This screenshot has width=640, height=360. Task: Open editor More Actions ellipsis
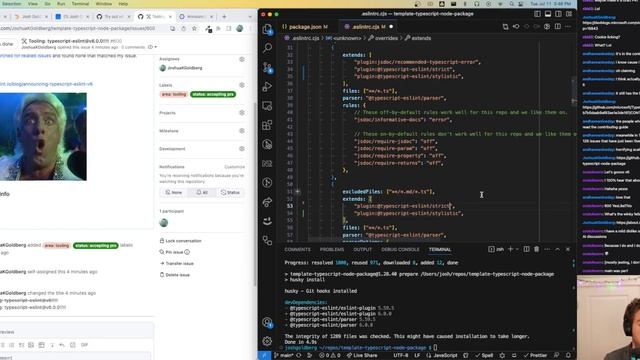point(568,27)
